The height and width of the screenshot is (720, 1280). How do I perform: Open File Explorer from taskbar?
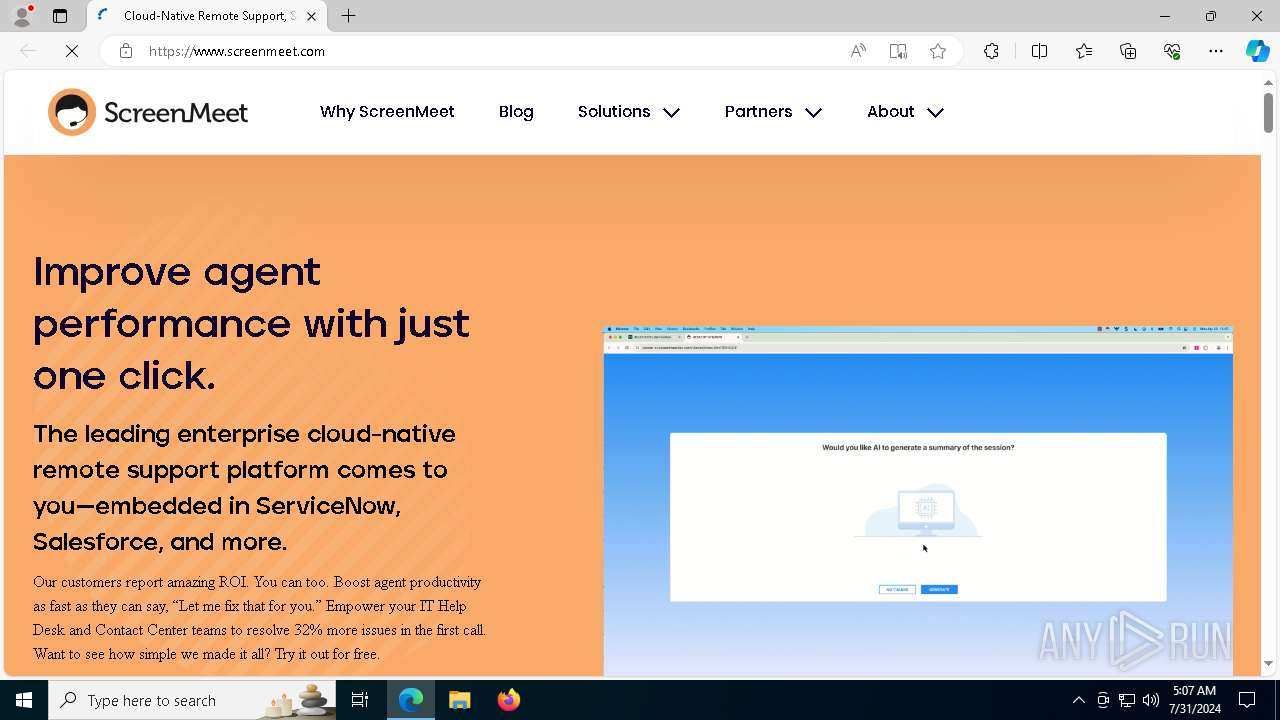coord(460,700)
